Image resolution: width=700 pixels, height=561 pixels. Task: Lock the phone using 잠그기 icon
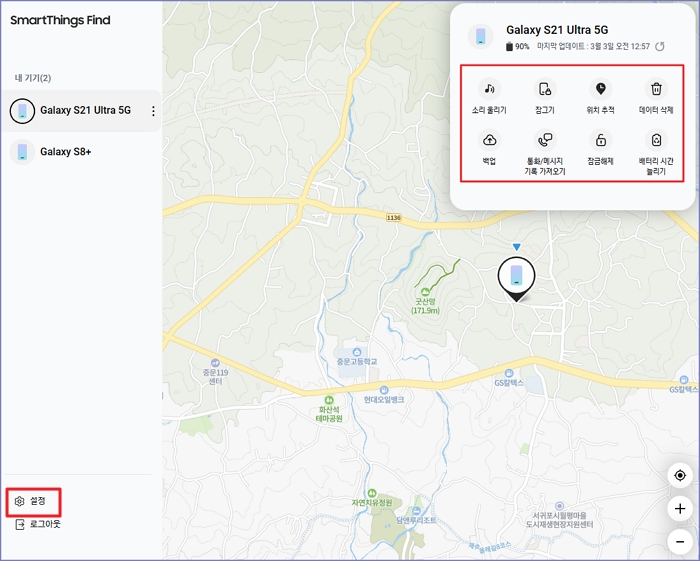(x=545, y=89)
